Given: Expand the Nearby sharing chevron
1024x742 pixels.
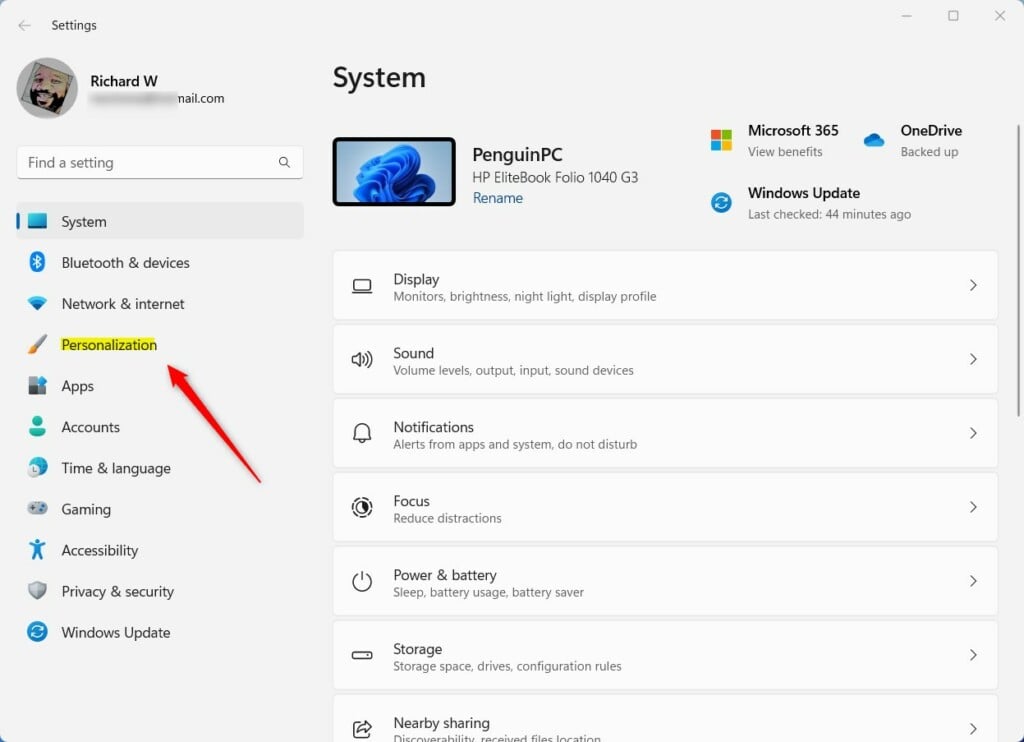Looking at the screenshot, I should [973, 728].
